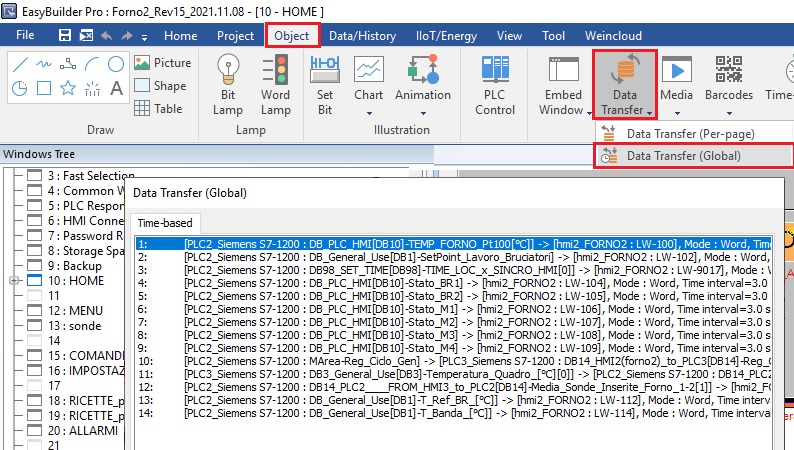Screen dimensions: 794x450
Task: Expand the Barcodes dropdown arrow
Action: pyautogui.click(x=729, y=113)
